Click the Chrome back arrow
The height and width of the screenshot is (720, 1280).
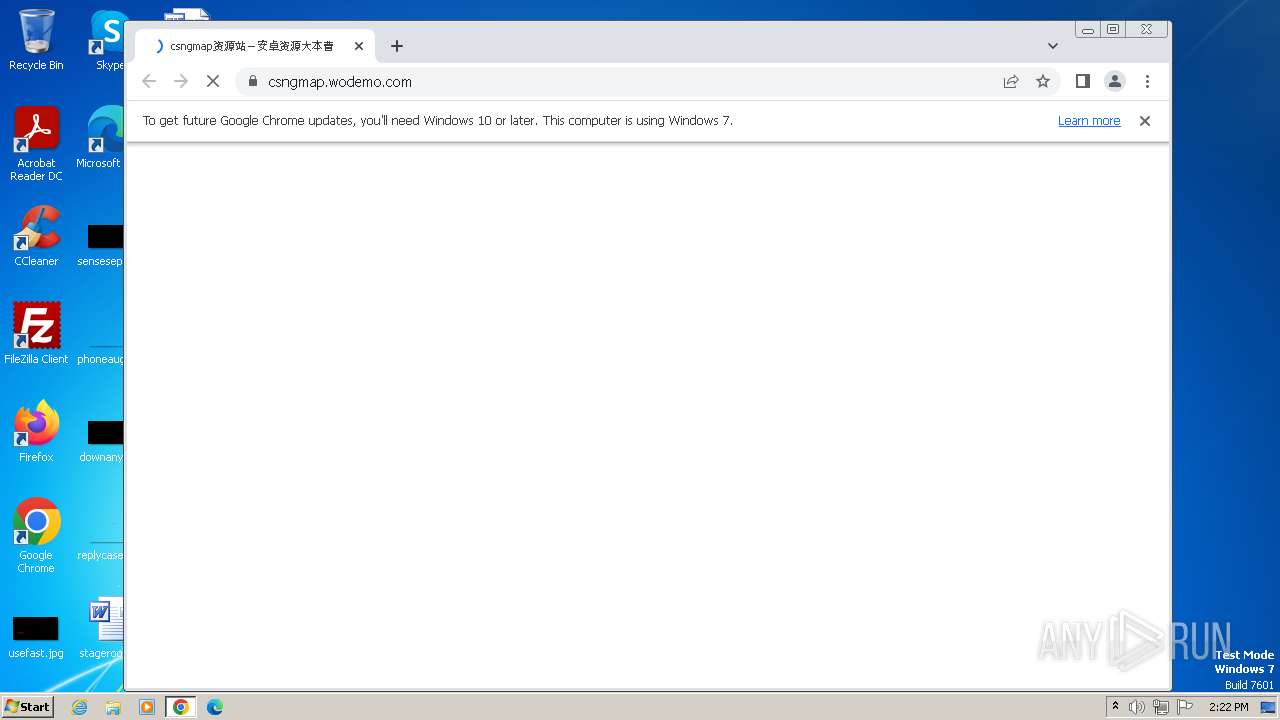point(149,82)
